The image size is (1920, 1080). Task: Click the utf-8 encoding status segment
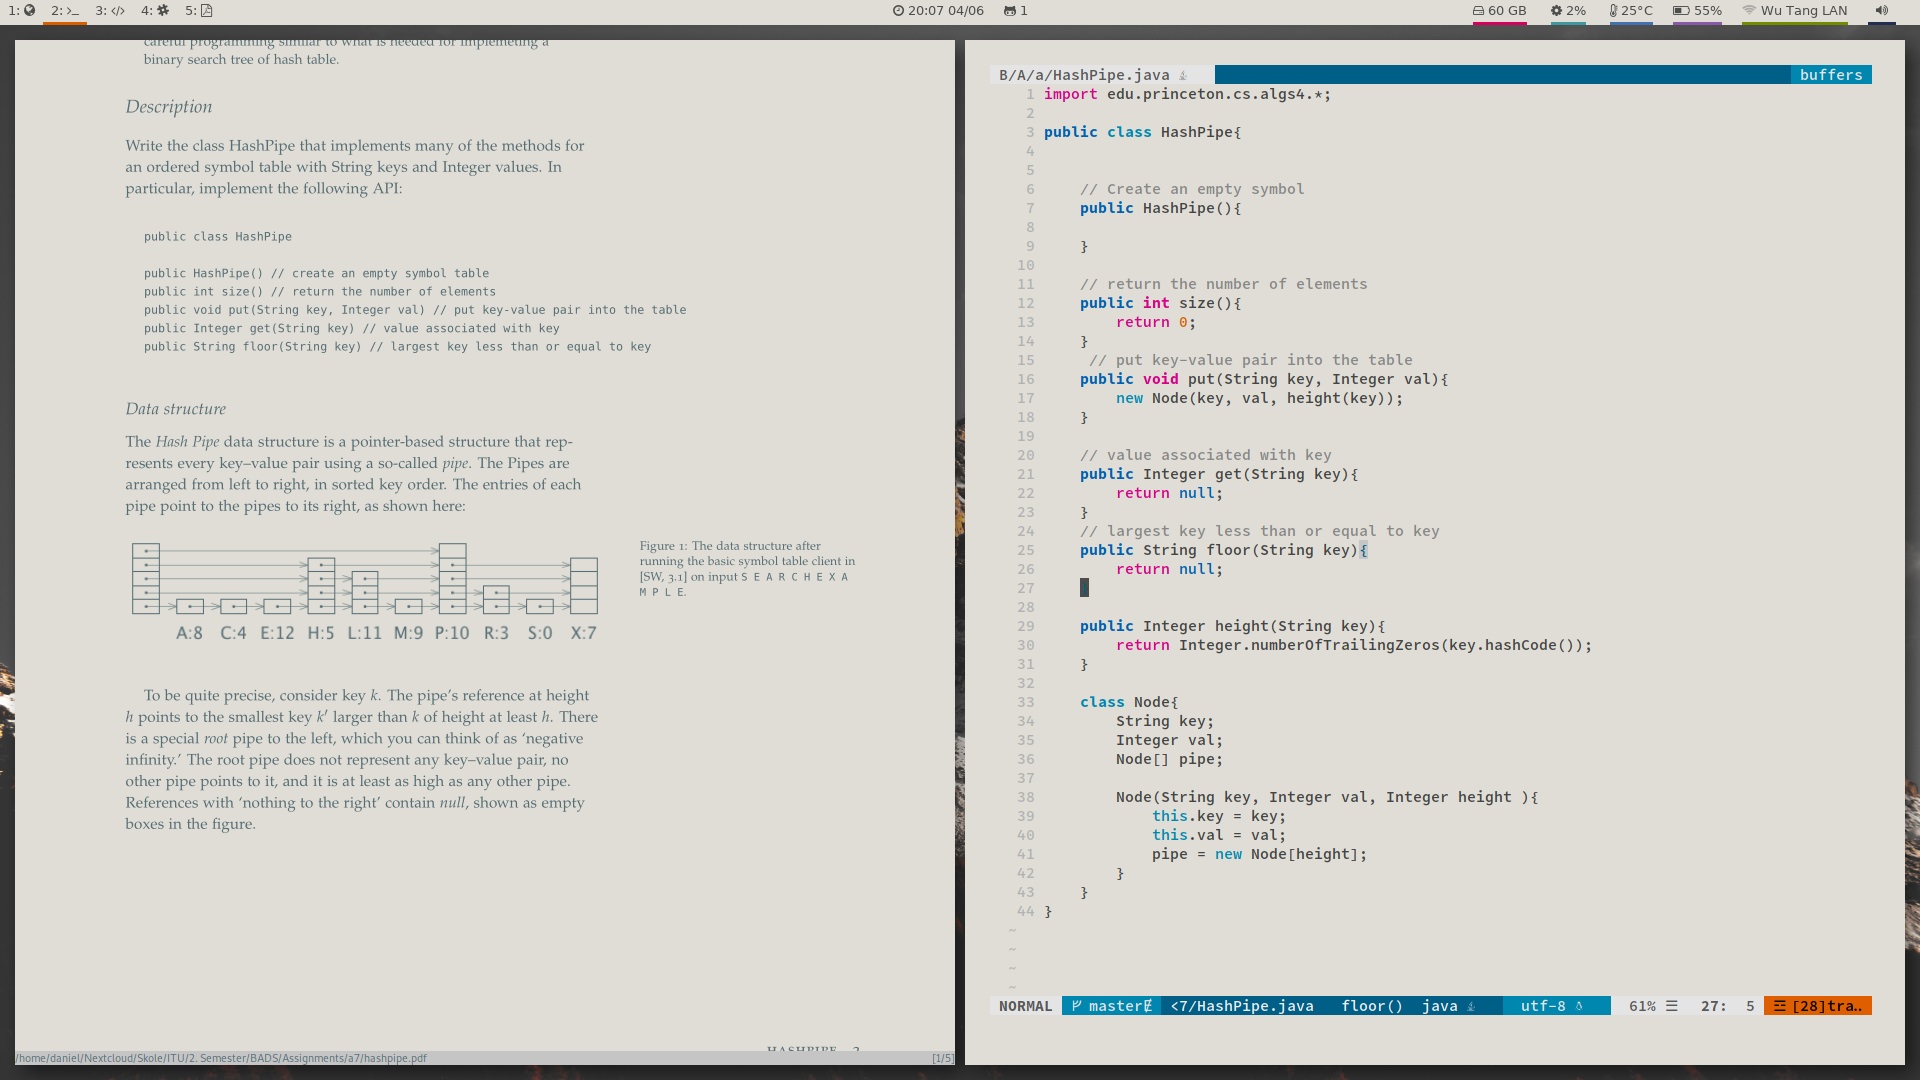pyautogui.click(x=1550, y=1006)
